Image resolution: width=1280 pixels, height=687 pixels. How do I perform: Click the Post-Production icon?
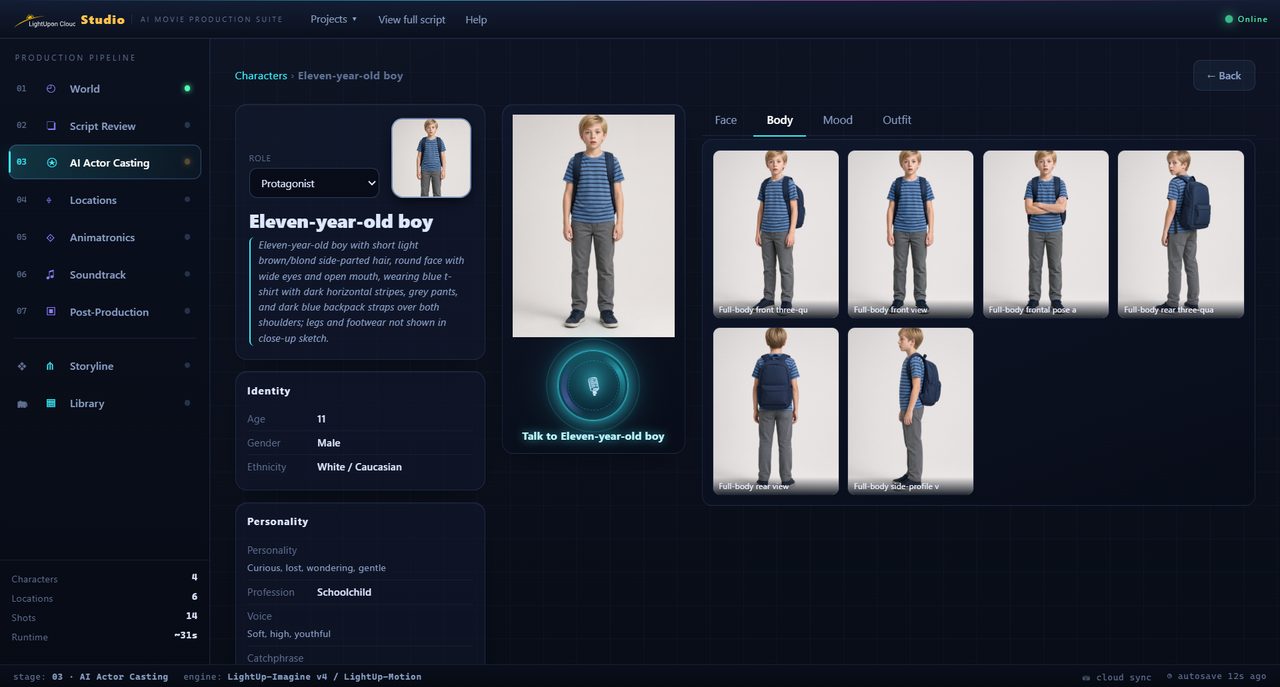click(51, 312)
